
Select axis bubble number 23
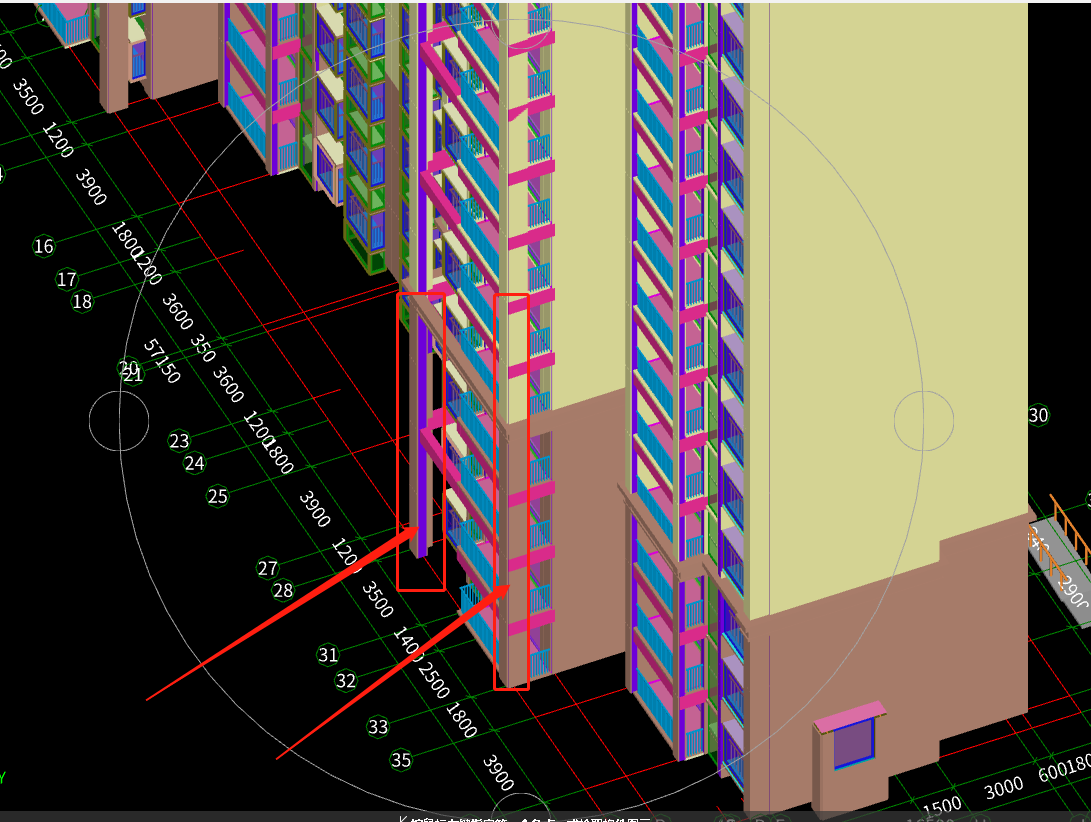pos(179,441)
